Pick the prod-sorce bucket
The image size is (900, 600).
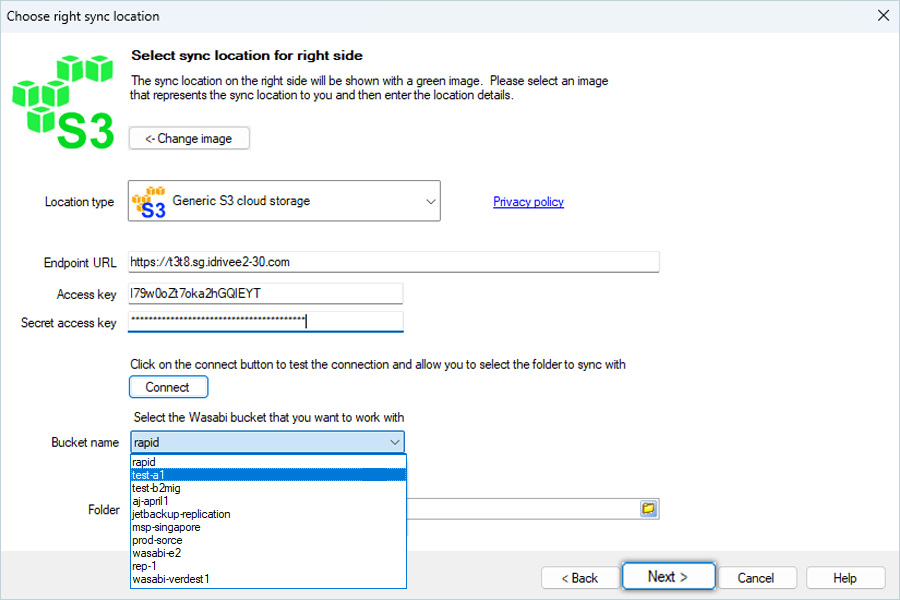click(268, 540)
